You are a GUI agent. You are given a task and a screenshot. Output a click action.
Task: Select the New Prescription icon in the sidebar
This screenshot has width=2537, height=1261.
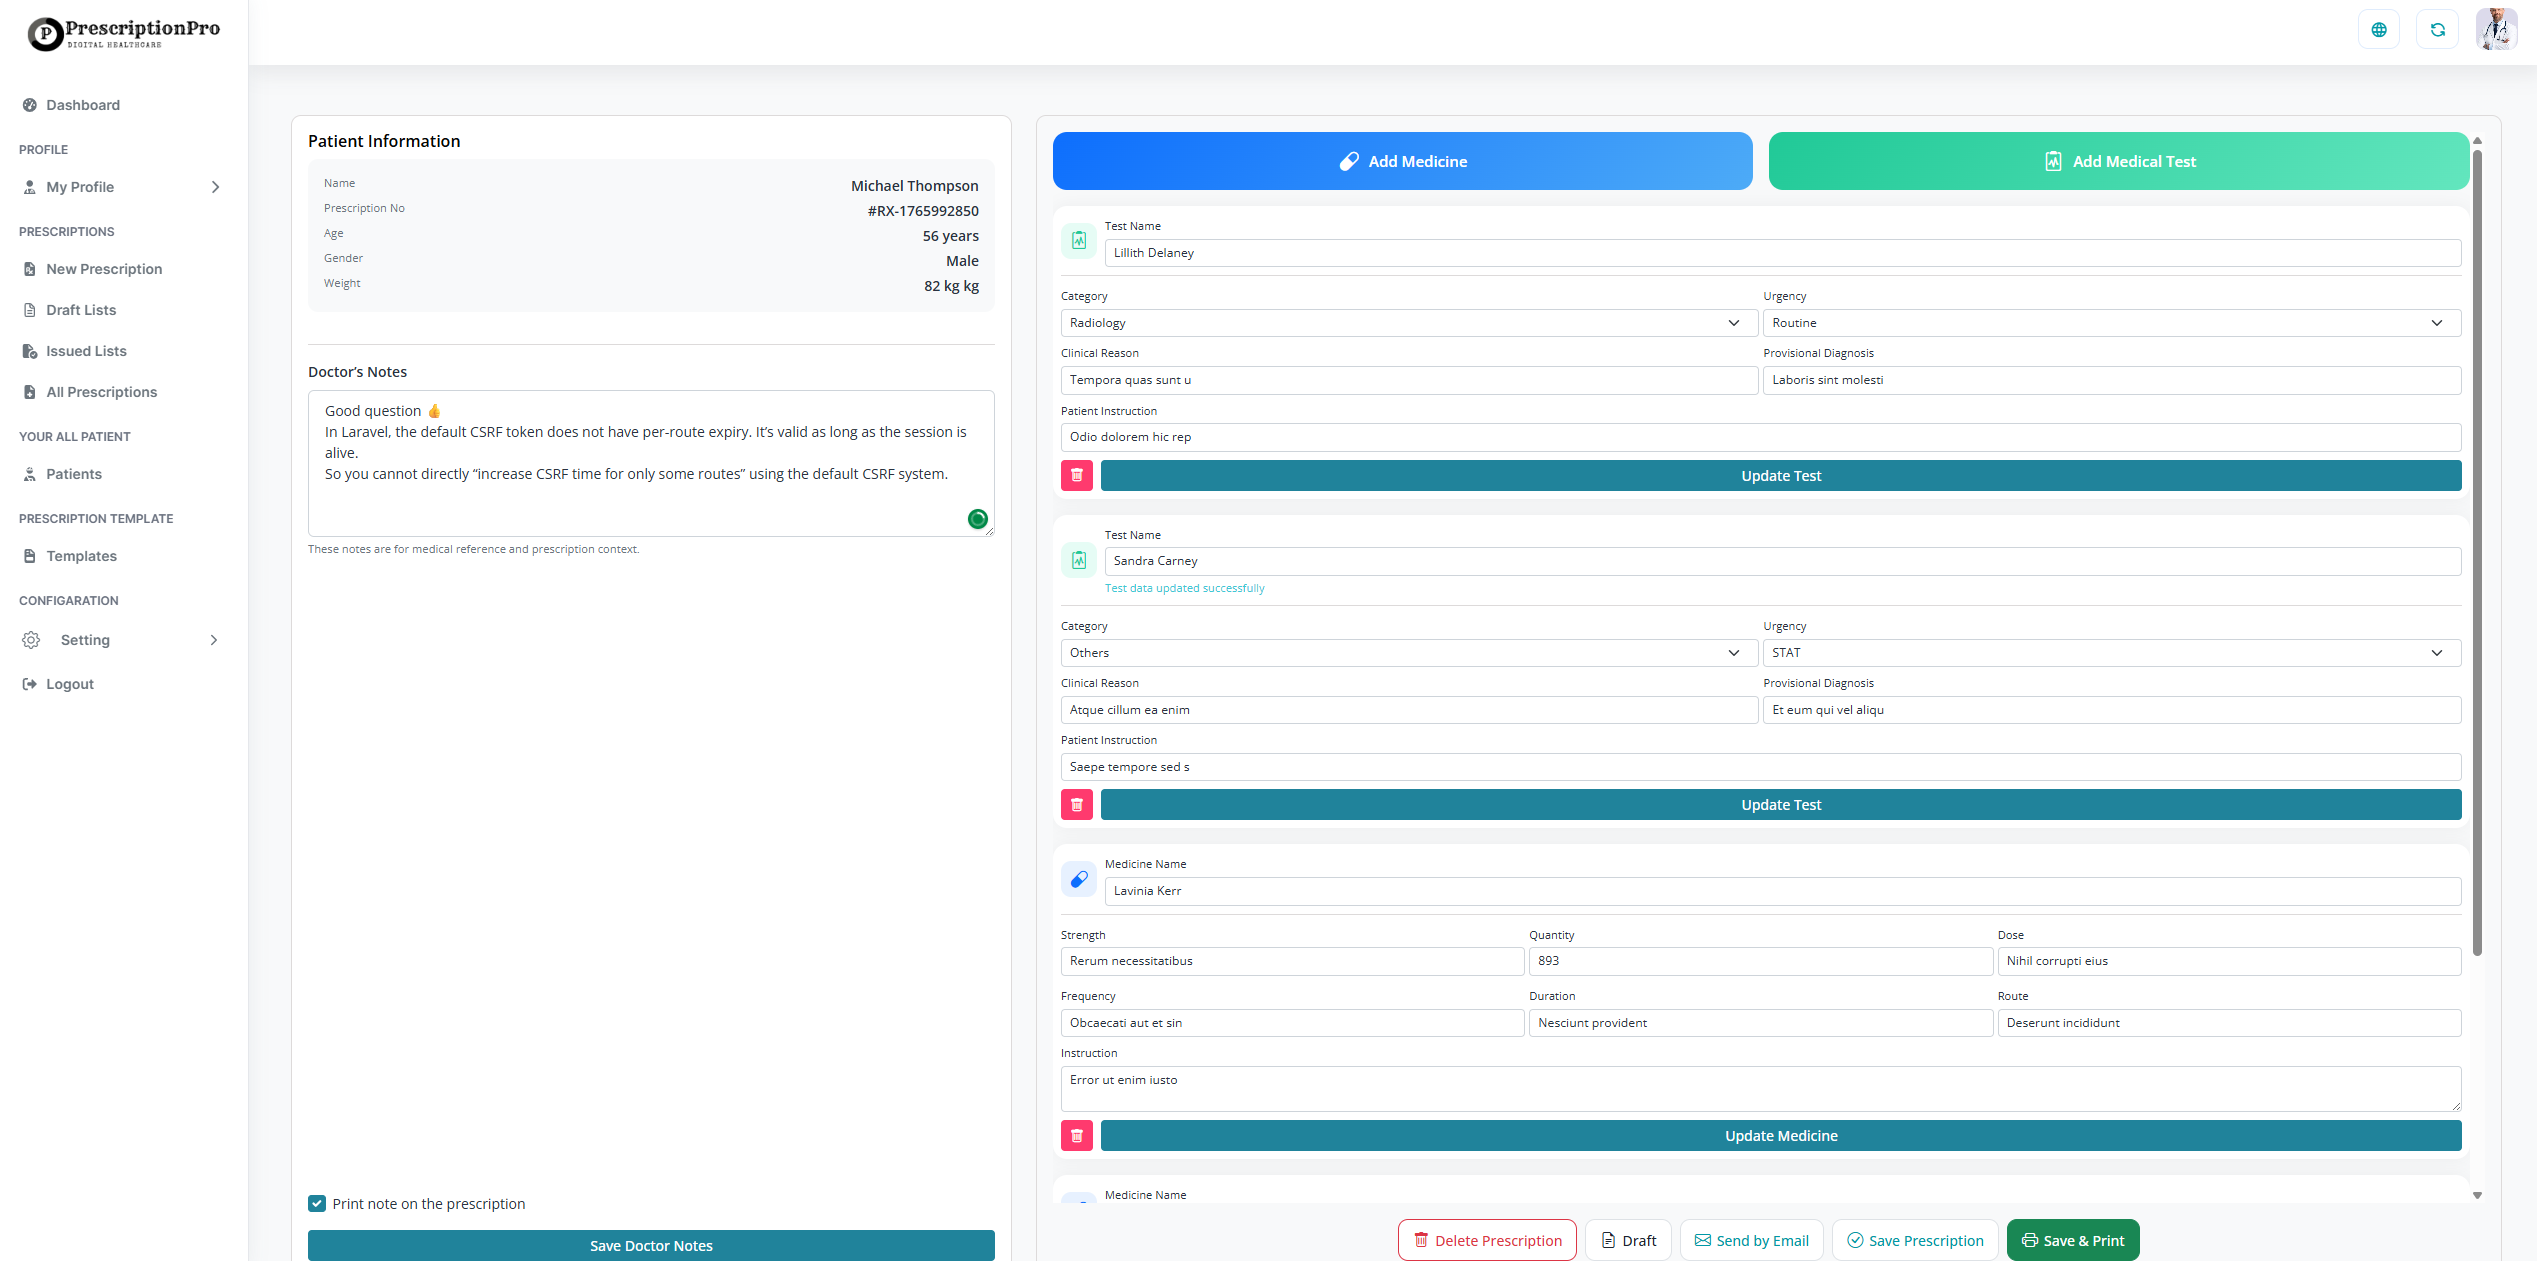pyautogui.click(x=30, y=268)
